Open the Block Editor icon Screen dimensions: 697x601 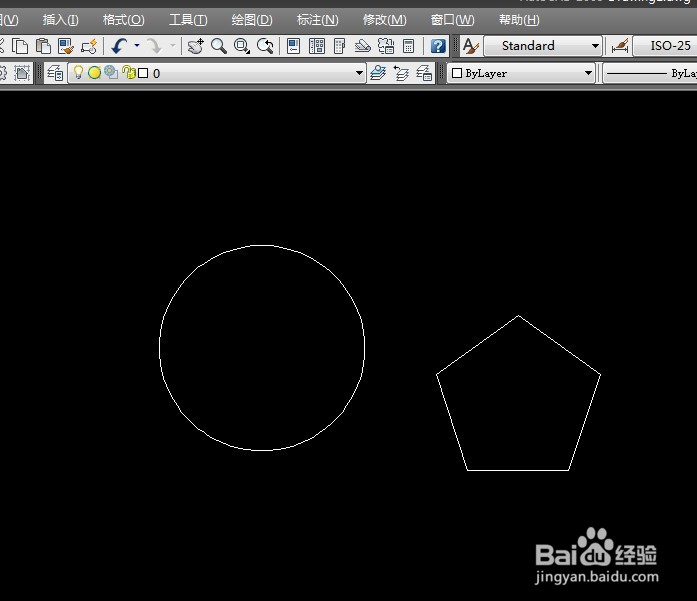click(x=89, y=46)
